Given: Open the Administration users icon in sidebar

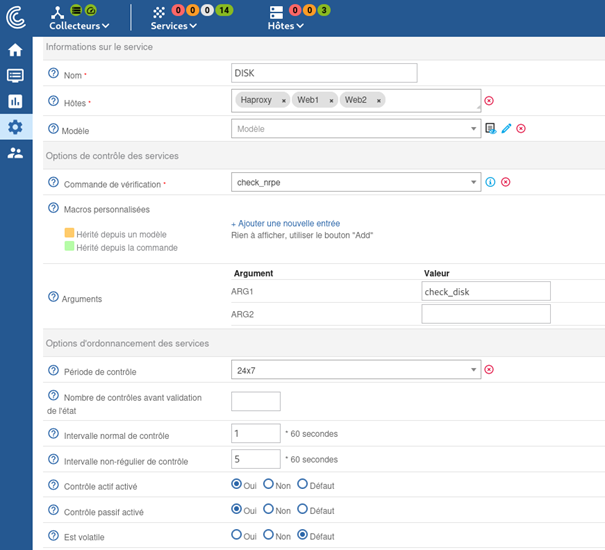Looking at the screenshot, I should point(15,153).
